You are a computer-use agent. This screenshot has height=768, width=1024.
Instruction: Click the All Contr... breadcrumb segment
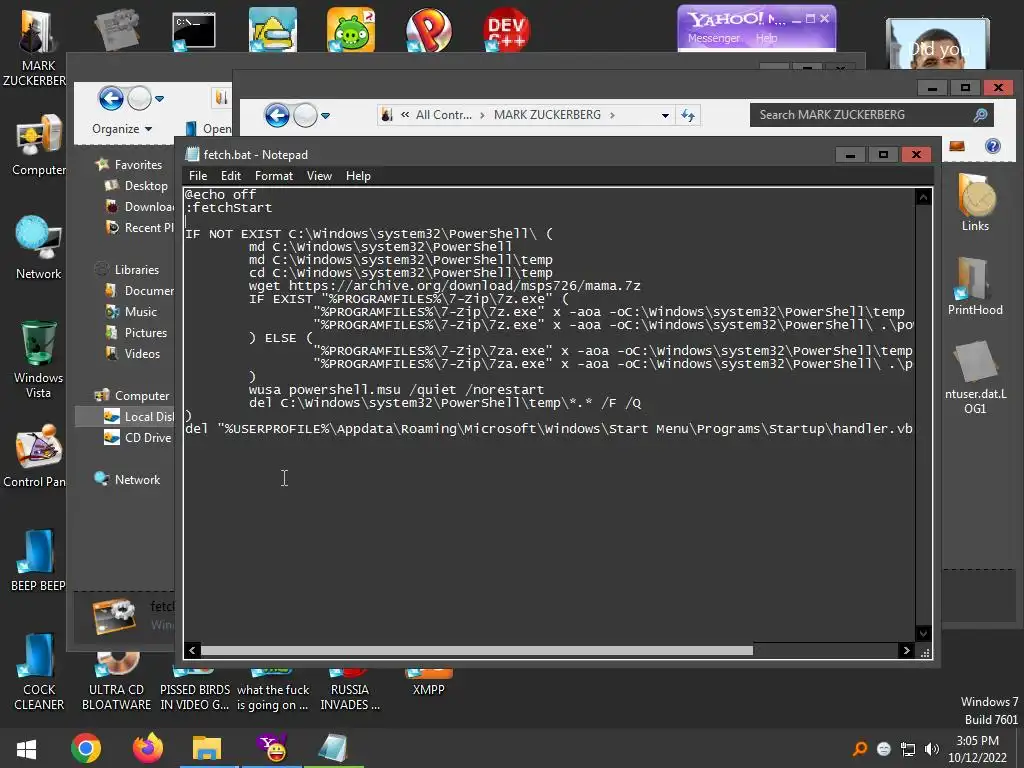coord(443,115)
